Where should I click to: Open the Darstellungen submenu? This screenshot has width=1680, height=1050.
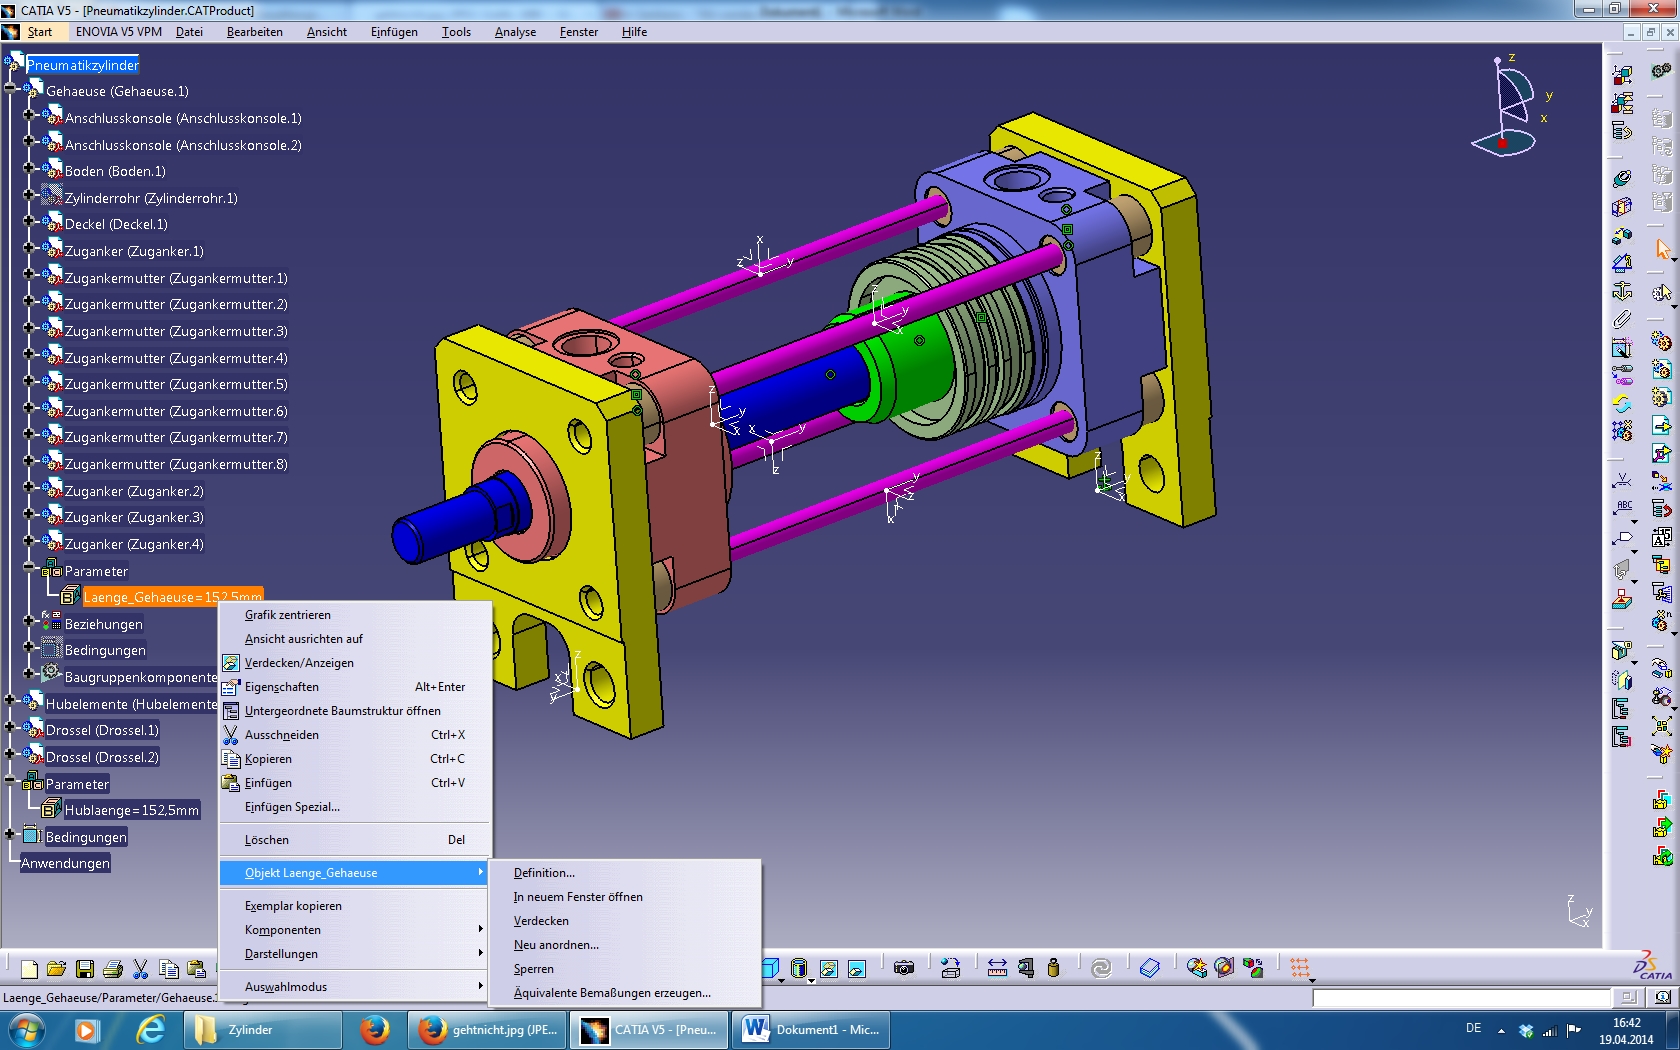[355, 954]
